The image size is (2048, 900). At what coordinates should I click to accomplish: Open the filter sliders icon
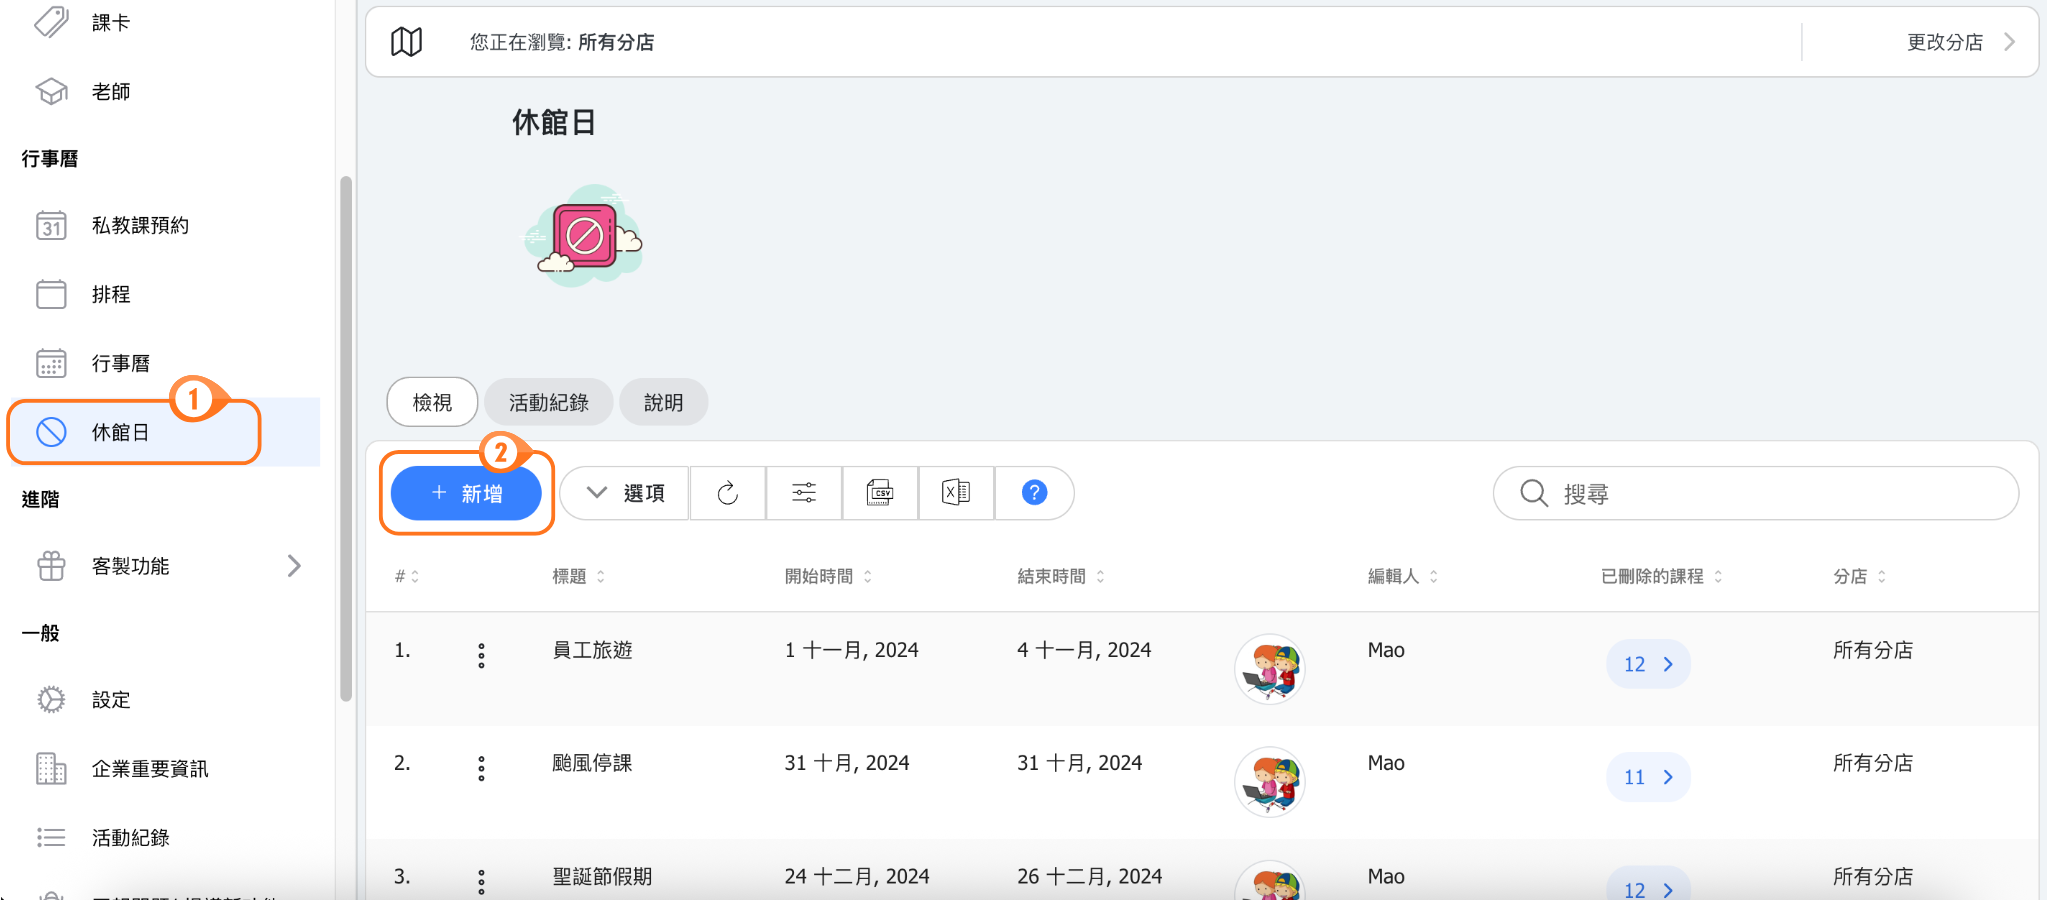point(804,493)
